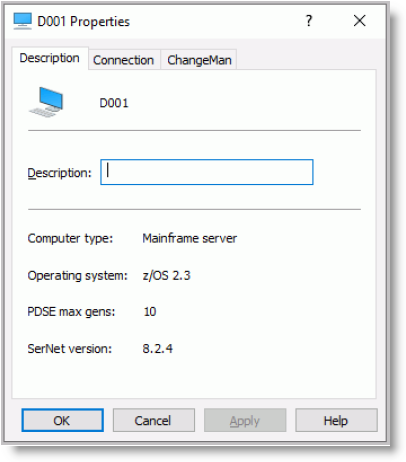Switch to the ChangeMan tab

point(199,60)
